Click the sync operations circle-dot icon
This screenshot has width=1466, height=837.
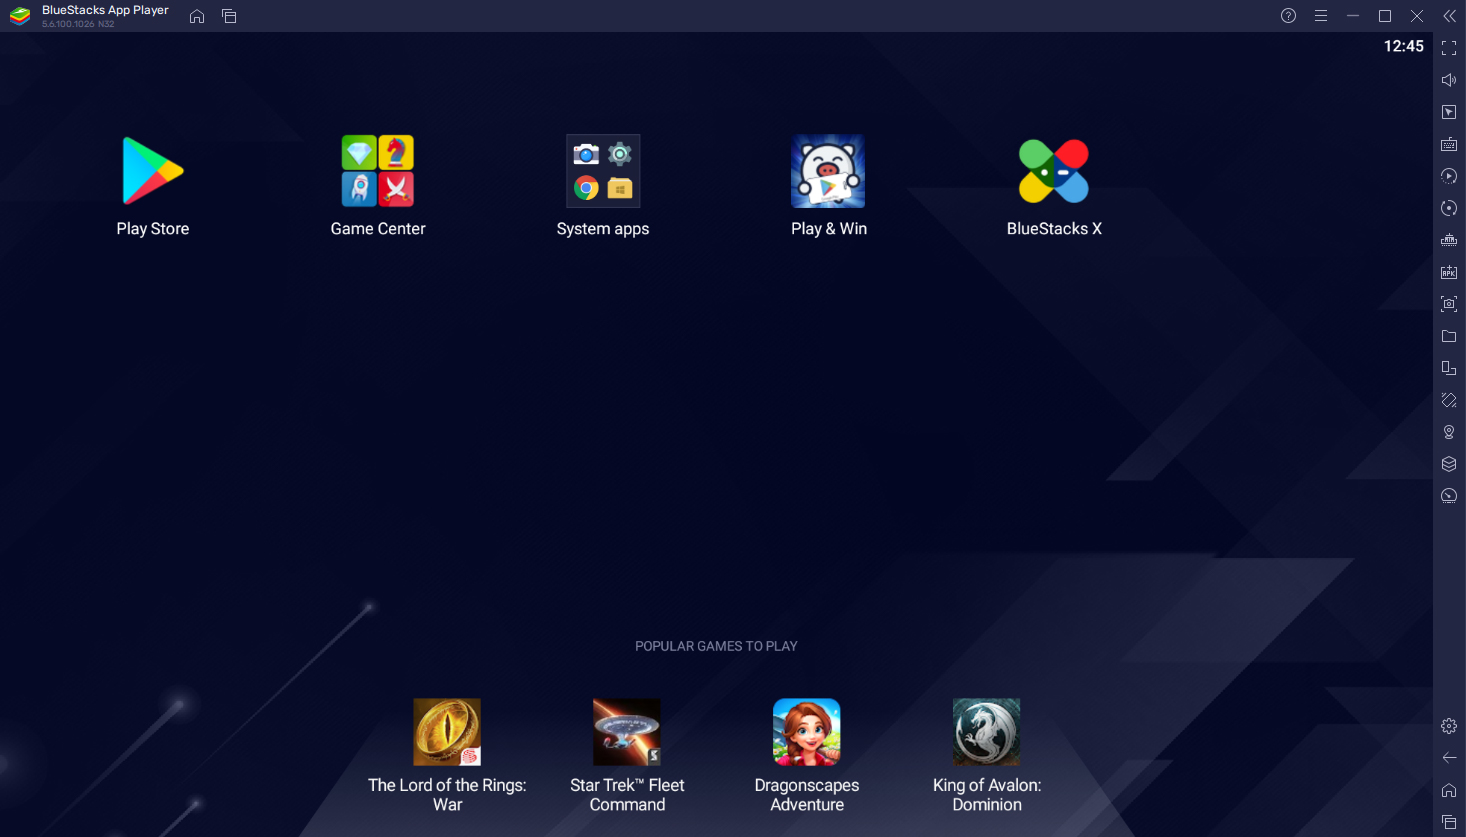1449,208
